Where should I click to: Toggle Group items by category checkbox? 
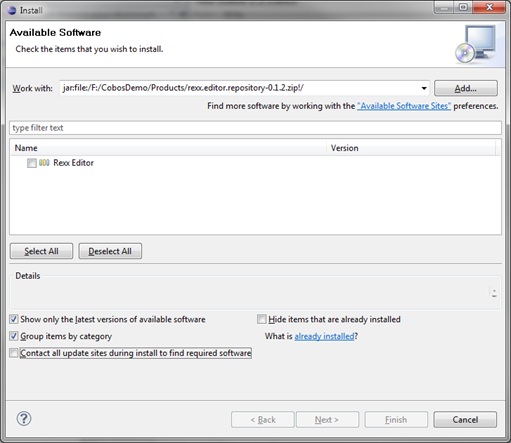tap(14, 336)
